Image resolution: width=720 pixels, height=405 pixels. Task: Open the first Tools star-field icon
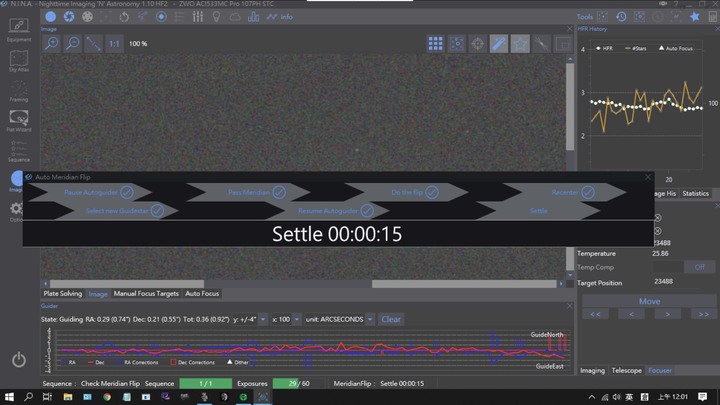point(602,17)
